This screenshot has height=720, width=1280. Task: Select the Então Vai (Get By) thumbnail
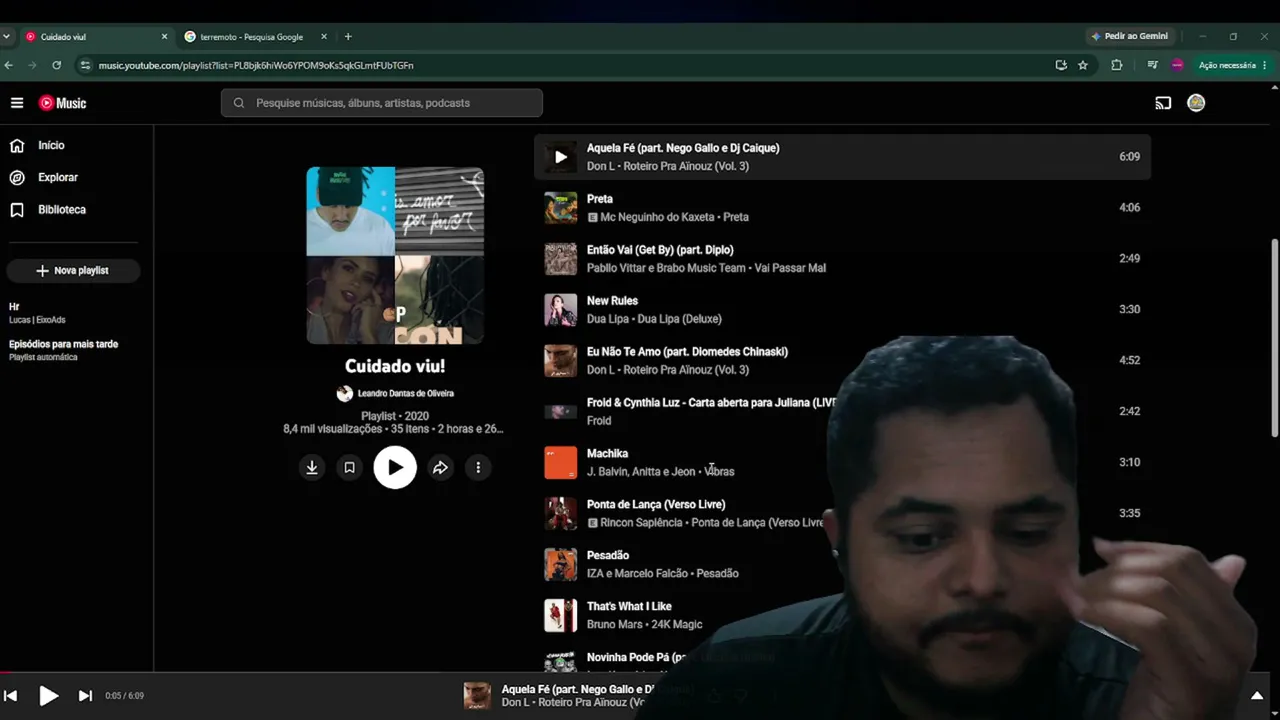tap(560, 259)
